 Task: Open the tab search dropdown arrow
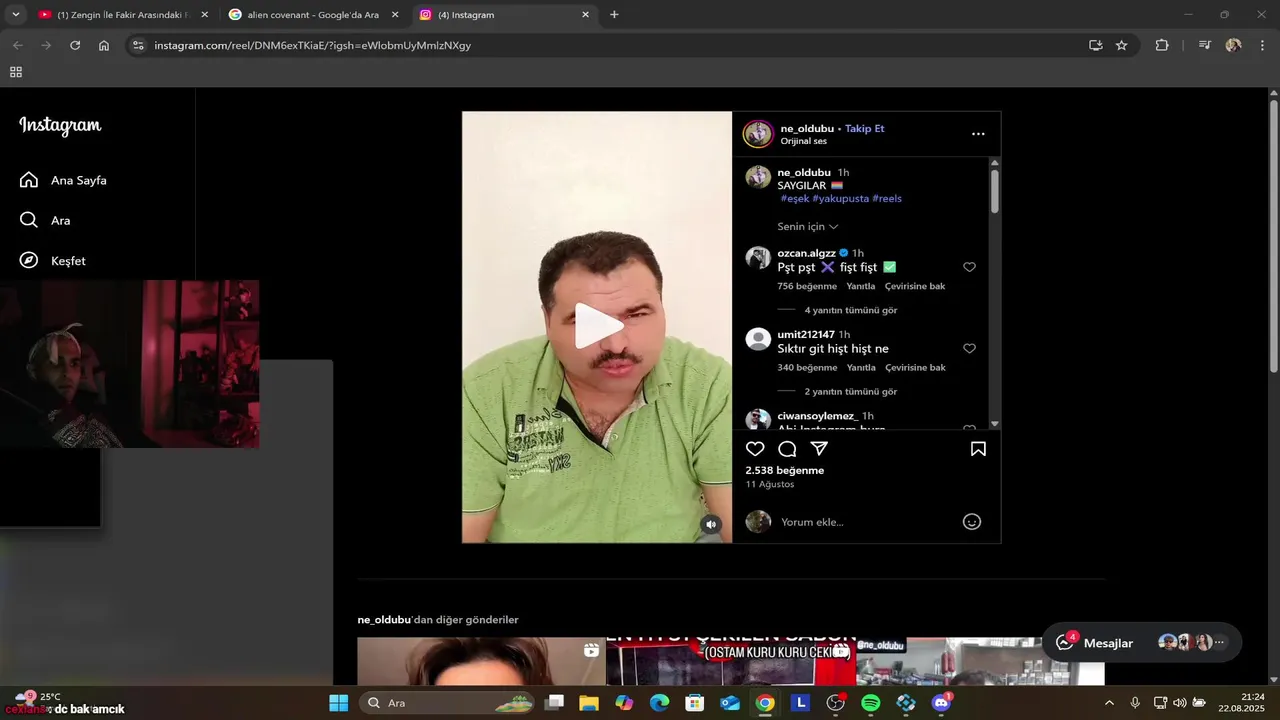click(x=15, y=15)
